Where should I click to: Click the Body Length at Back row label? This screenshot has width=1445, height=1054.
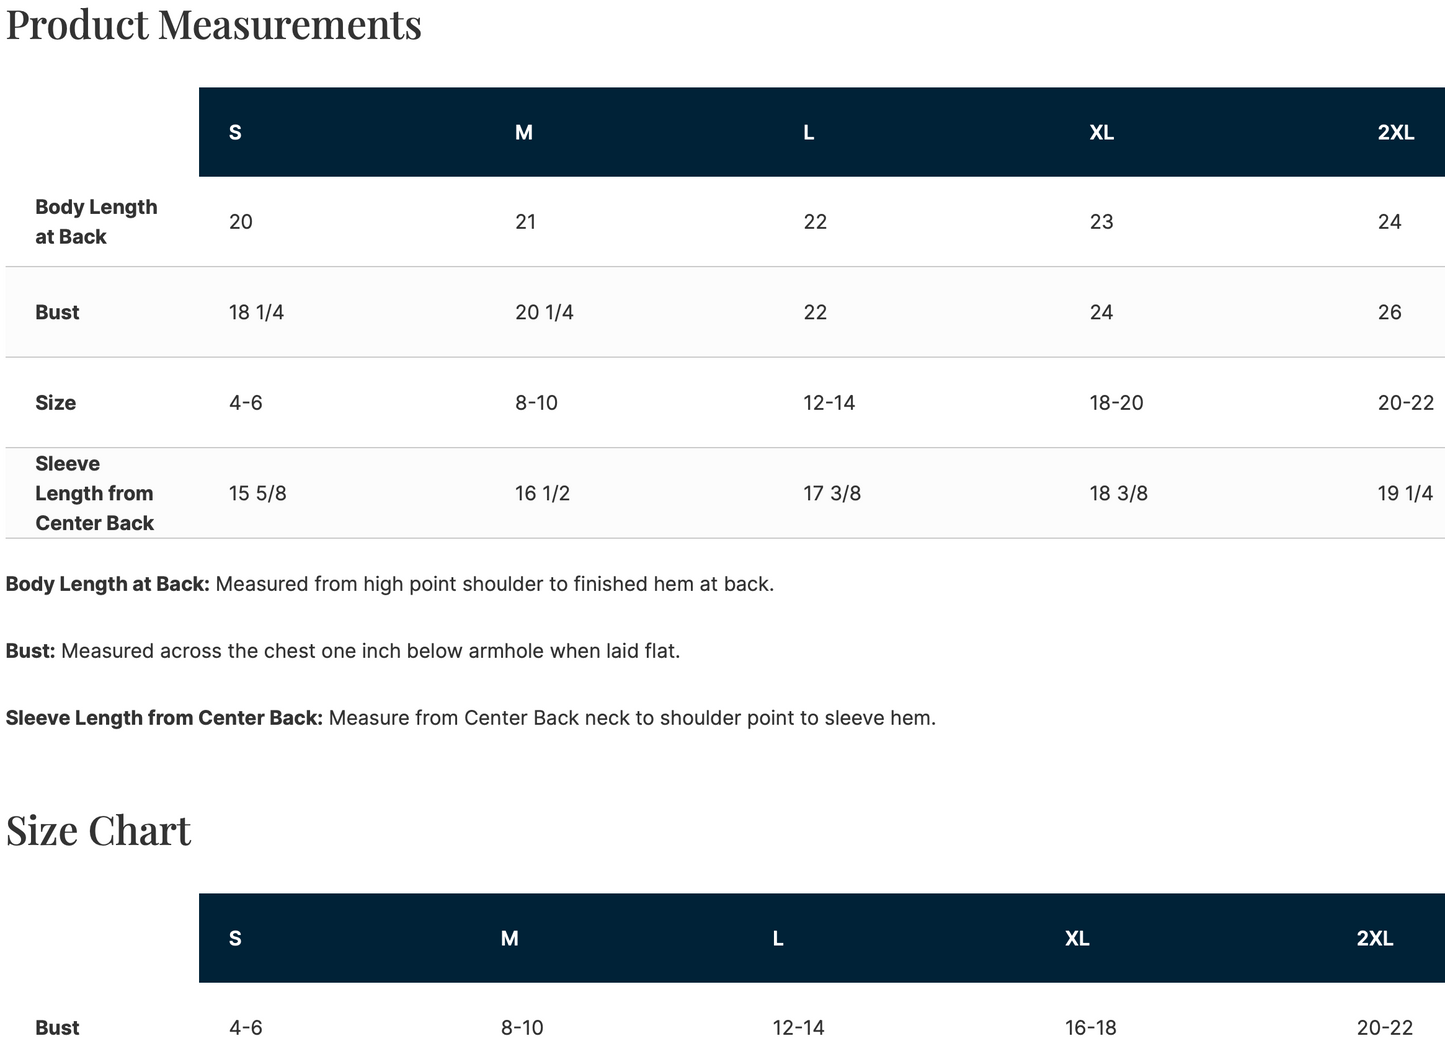(x=96, y=222)
